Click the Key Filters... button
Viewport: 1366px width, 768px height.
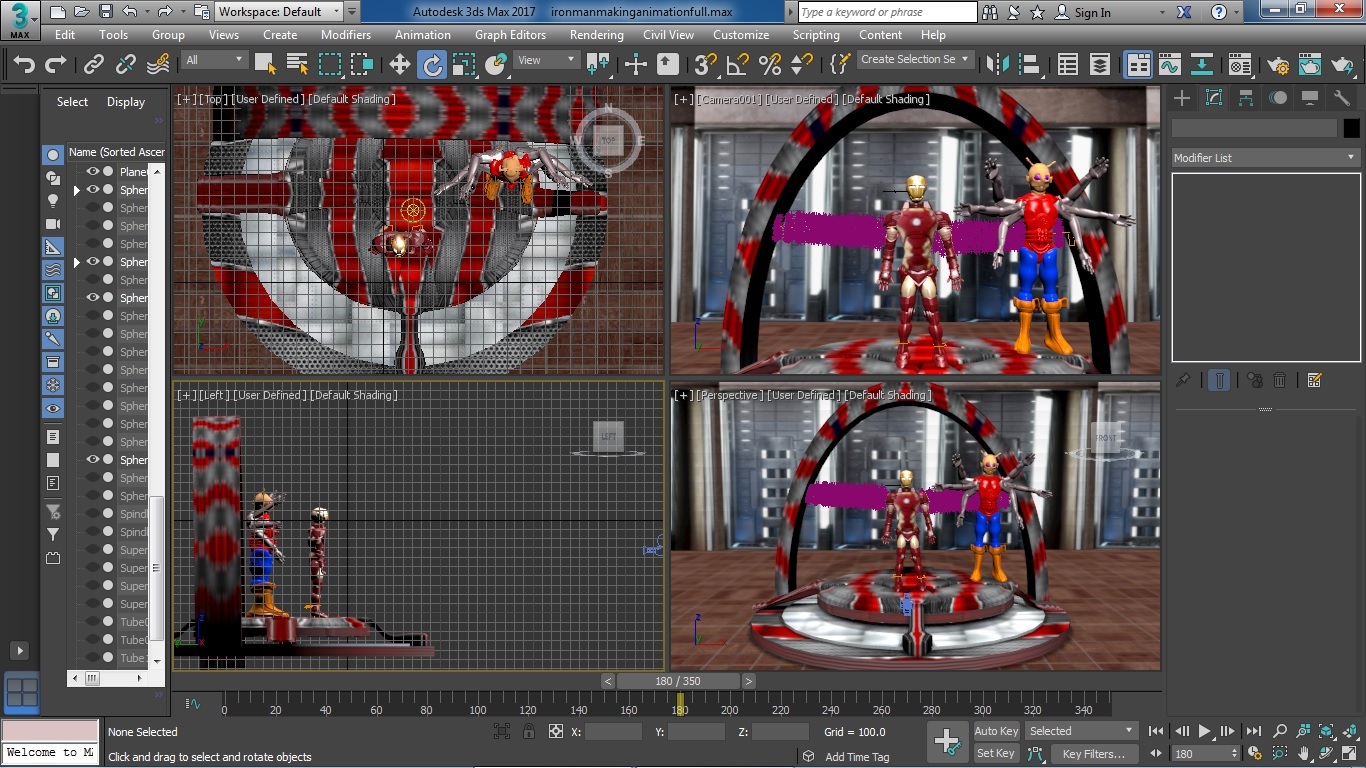[x=1093, y=754]
